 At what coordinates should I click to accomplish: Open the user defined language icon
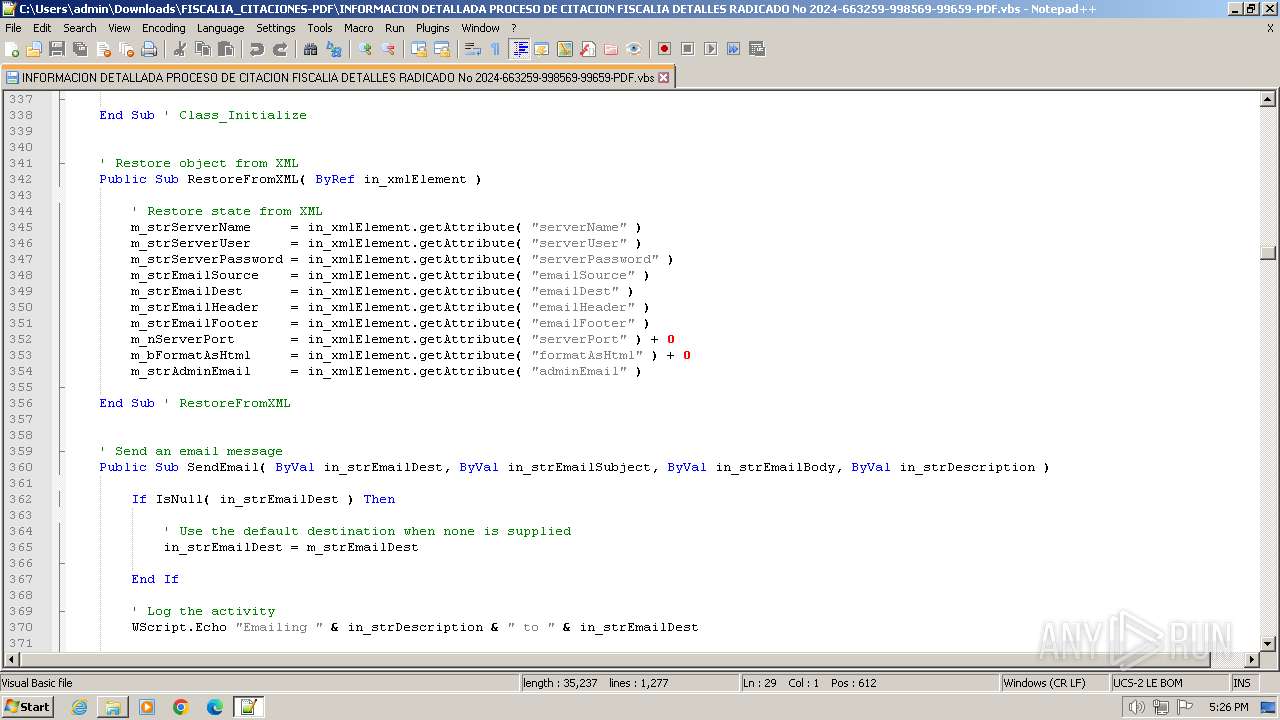click(x=542, y=49)
